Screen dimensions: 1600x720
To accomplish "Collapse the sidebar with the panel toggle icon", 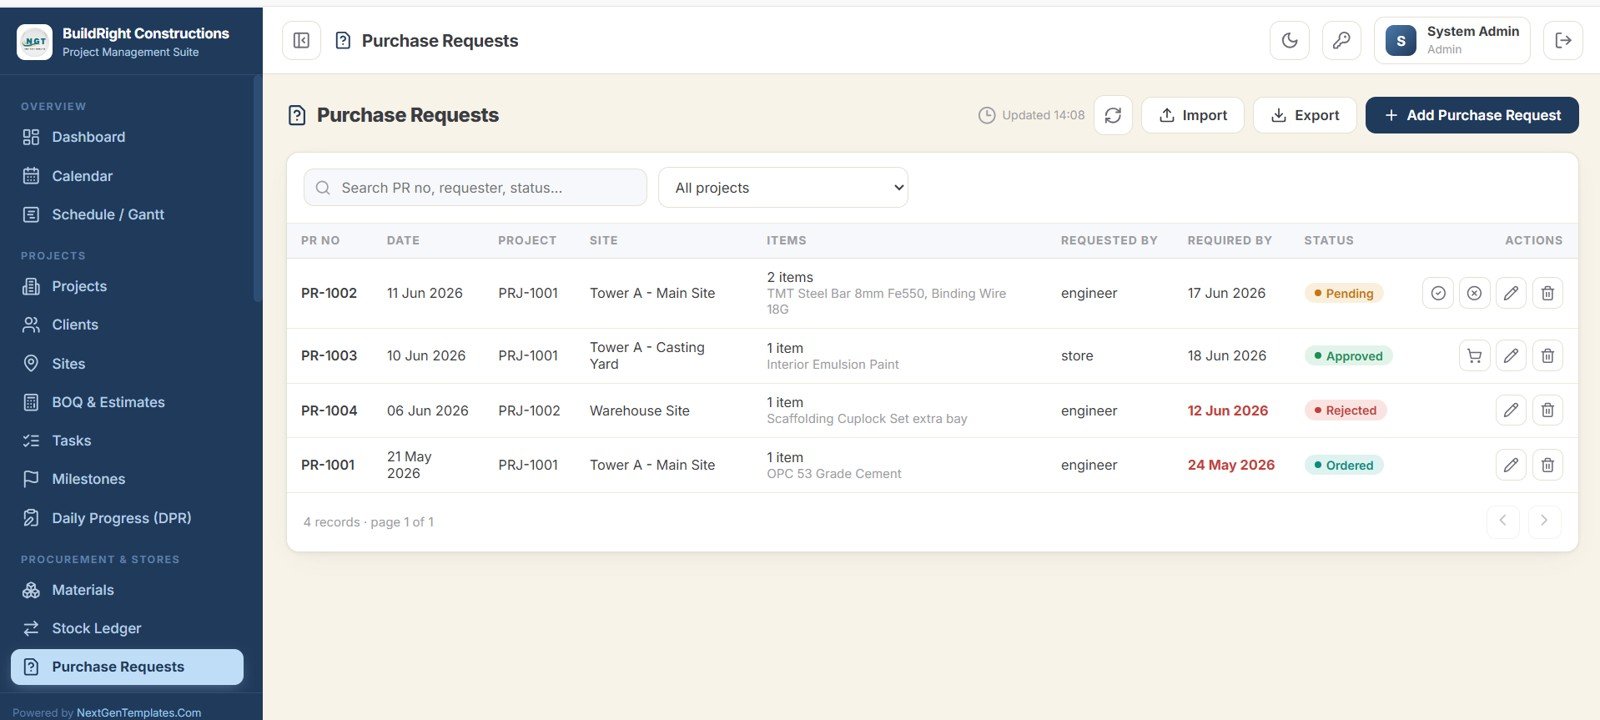I will point(301,41).
